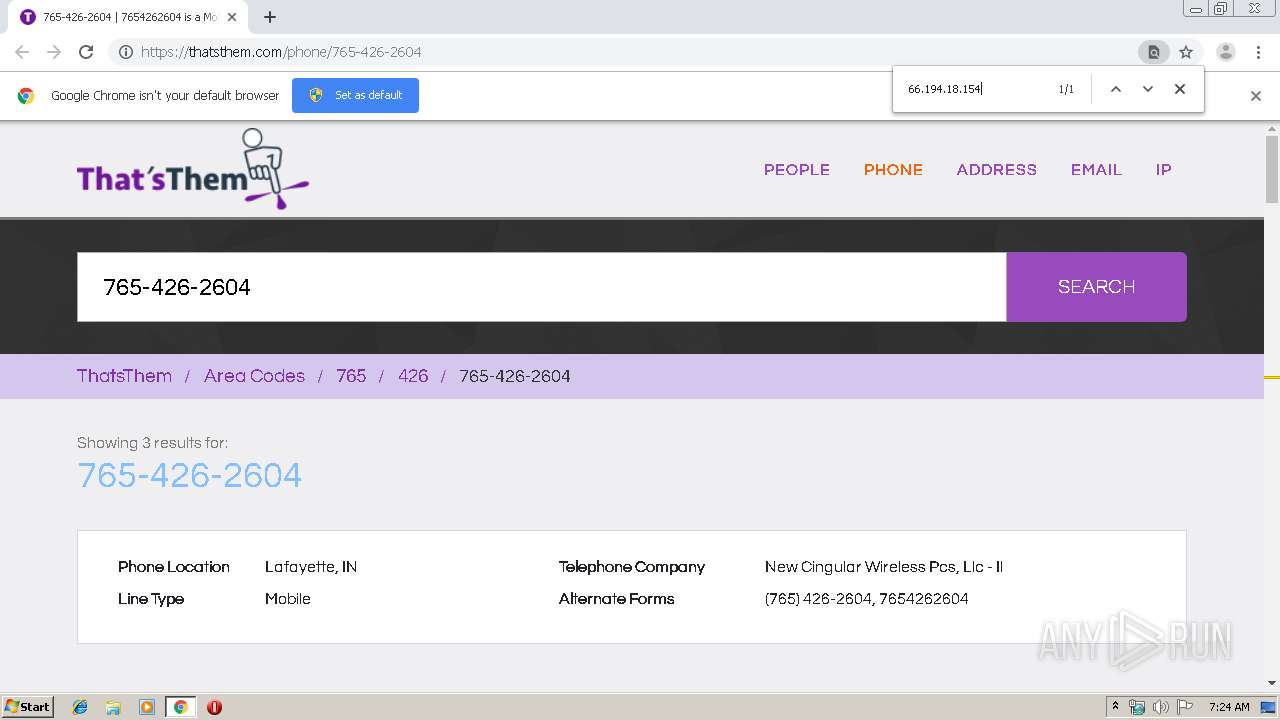The height and width of the screenshot is (720, 1280).
Task: Click the purple SEARCH button
Action: pos(1096,287)
